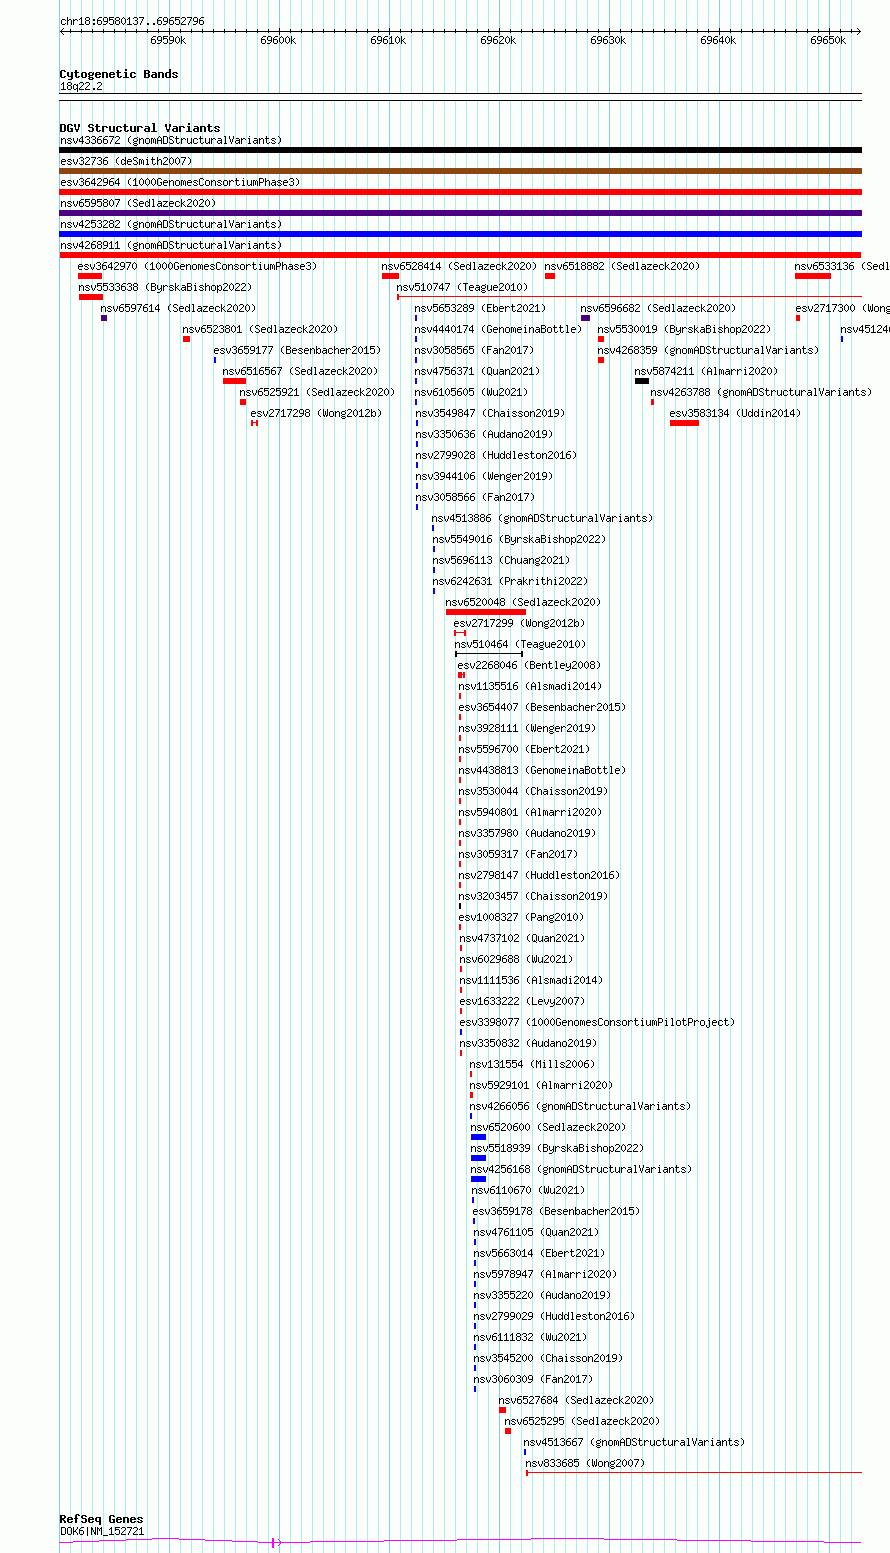Select the DGV Structural Variants track title

pos(140,128)
